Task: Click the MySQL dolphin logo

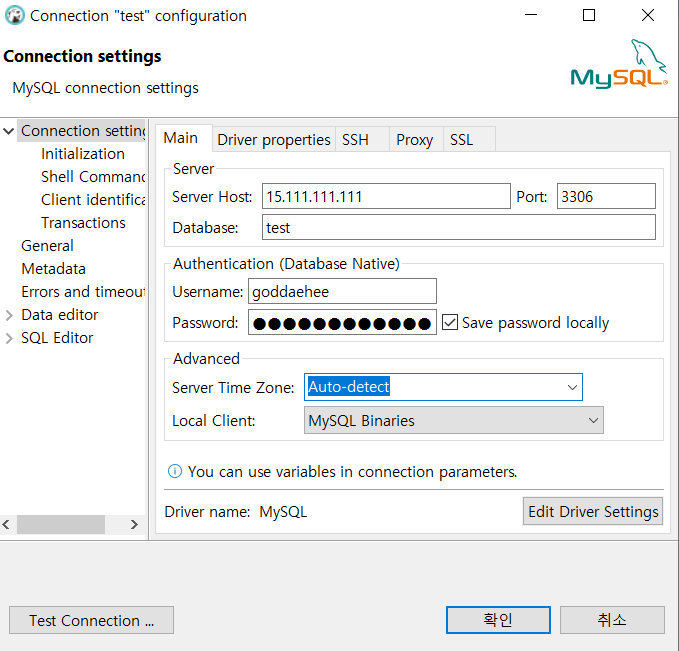Action: pyautogui.click(x=619, y=64)
